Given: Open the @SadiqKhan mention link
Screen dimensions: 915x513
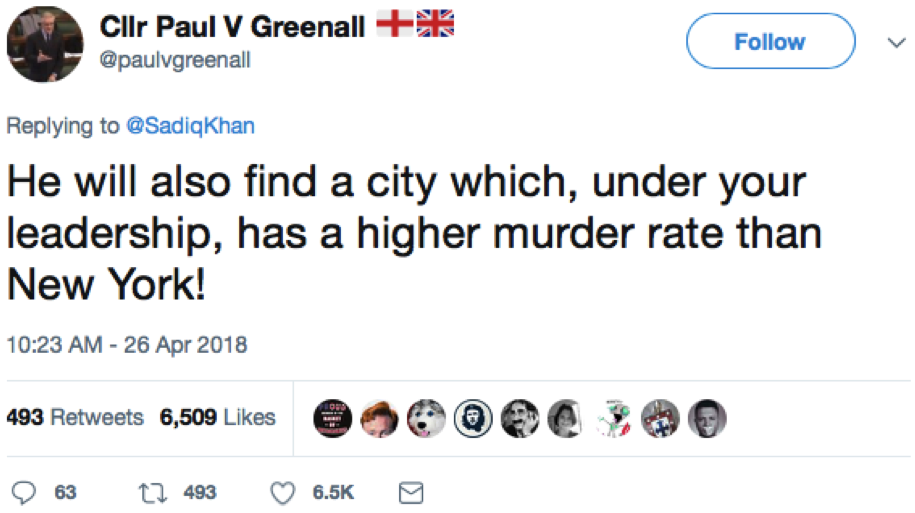Looking at the screenshot, I should (x=190, y=125).
